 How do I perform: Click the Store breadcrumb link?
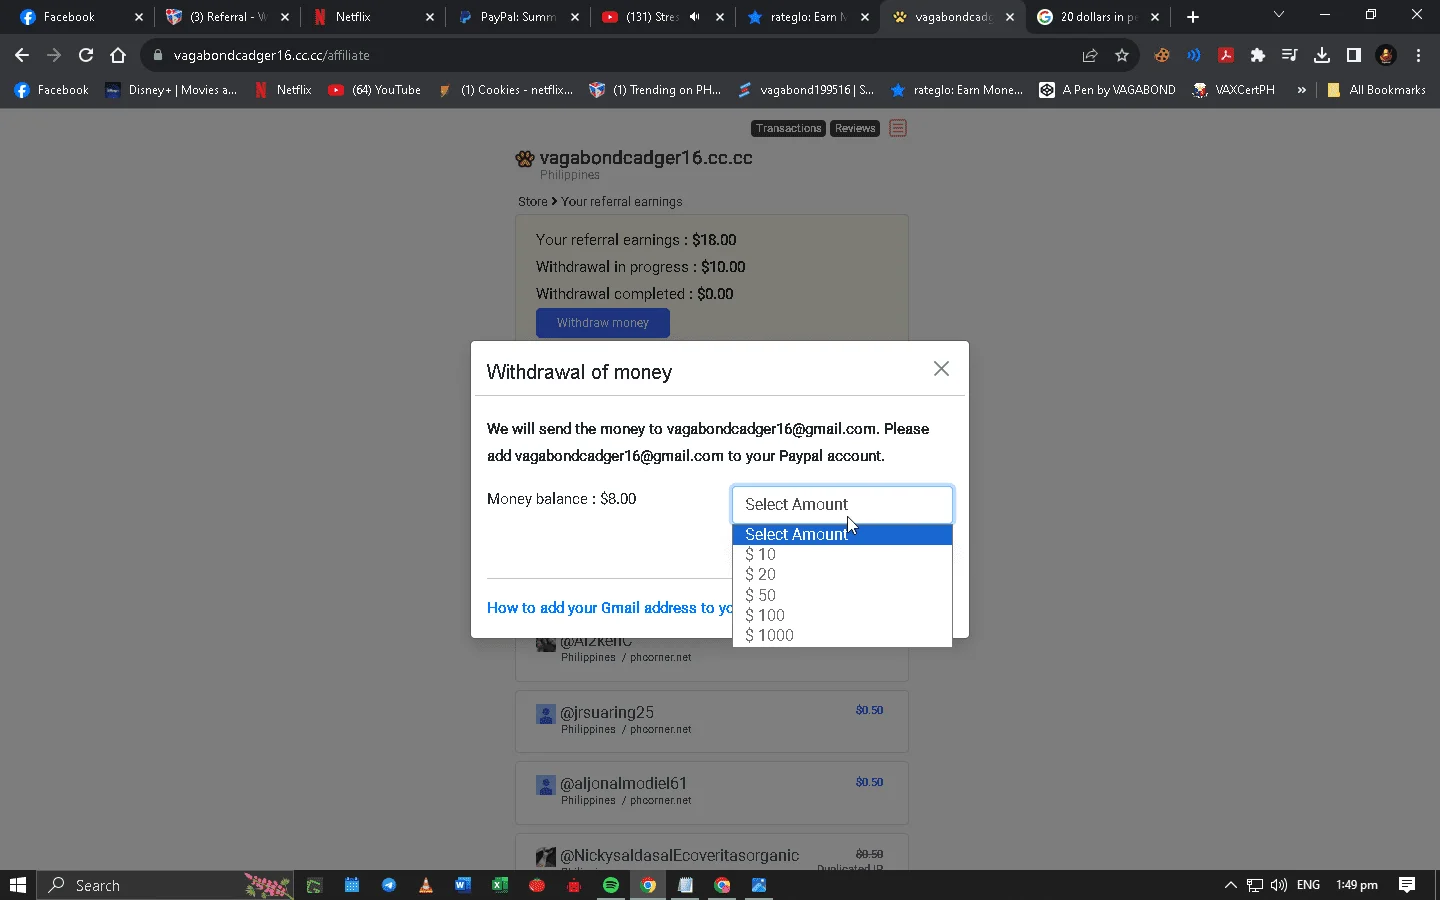pyautogui.click(x=532, y=201)
